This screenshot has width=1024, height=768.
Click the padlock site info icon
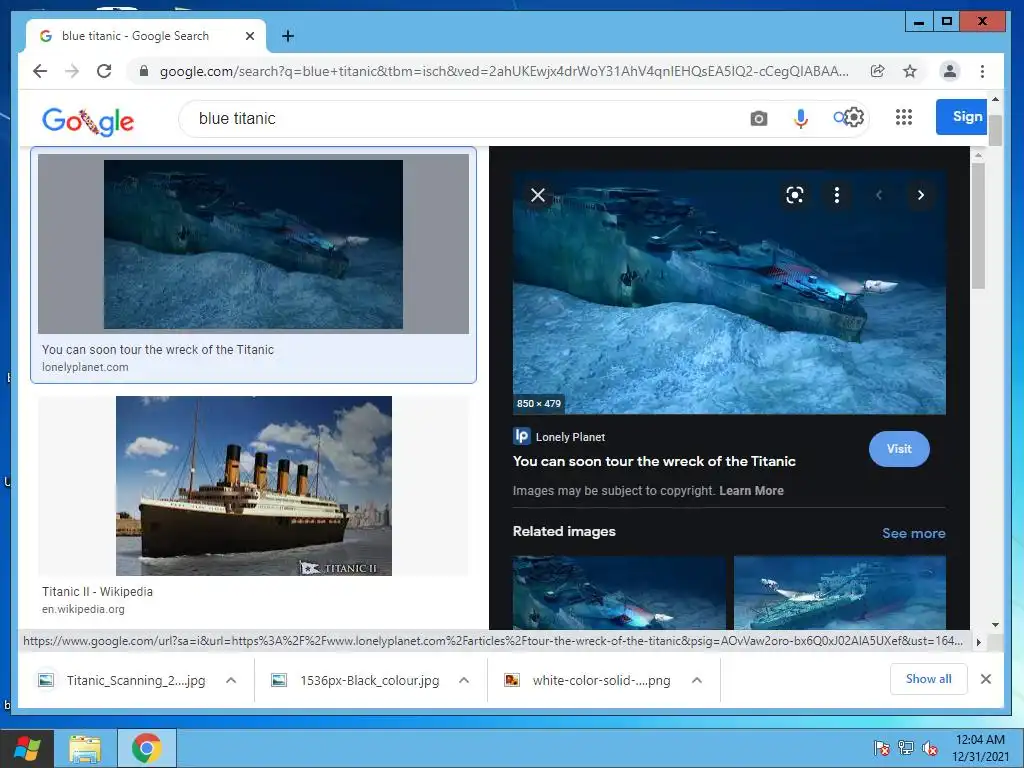[144, 71]
